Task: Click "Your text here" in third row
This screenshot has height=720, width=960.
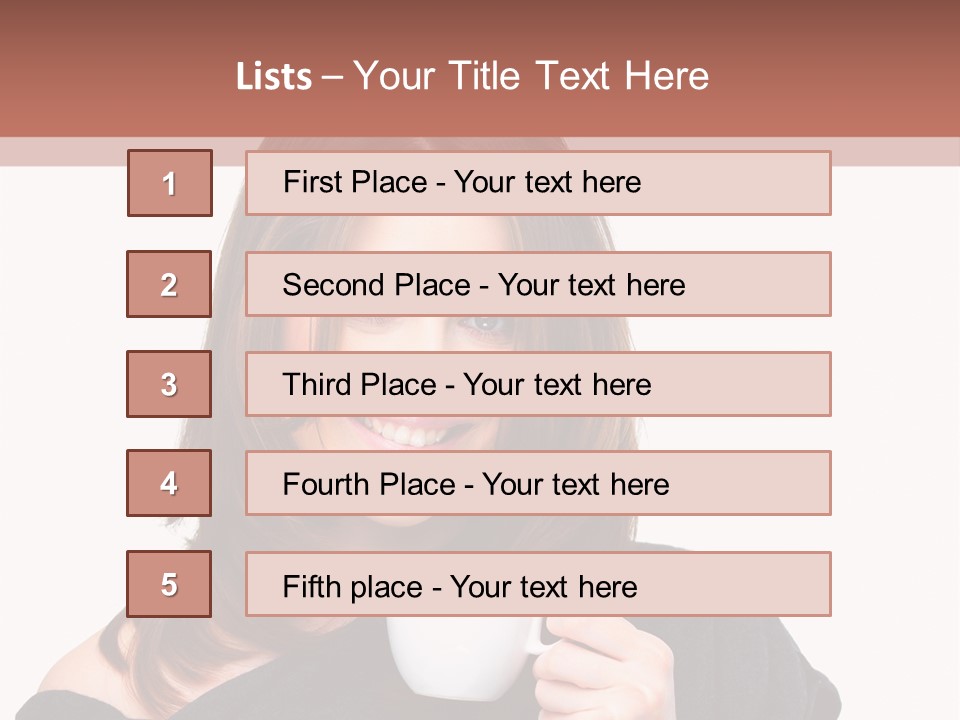Action: (557, 385)
